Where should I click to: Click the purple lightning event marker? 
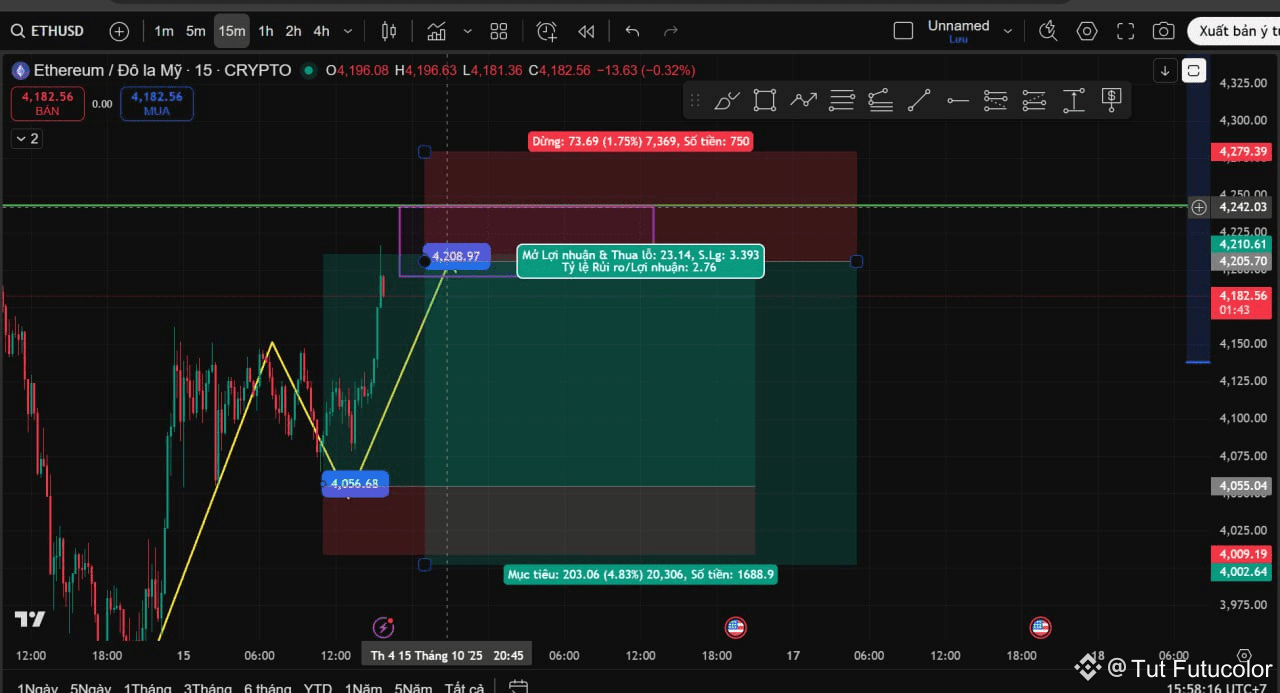point(383,627)
